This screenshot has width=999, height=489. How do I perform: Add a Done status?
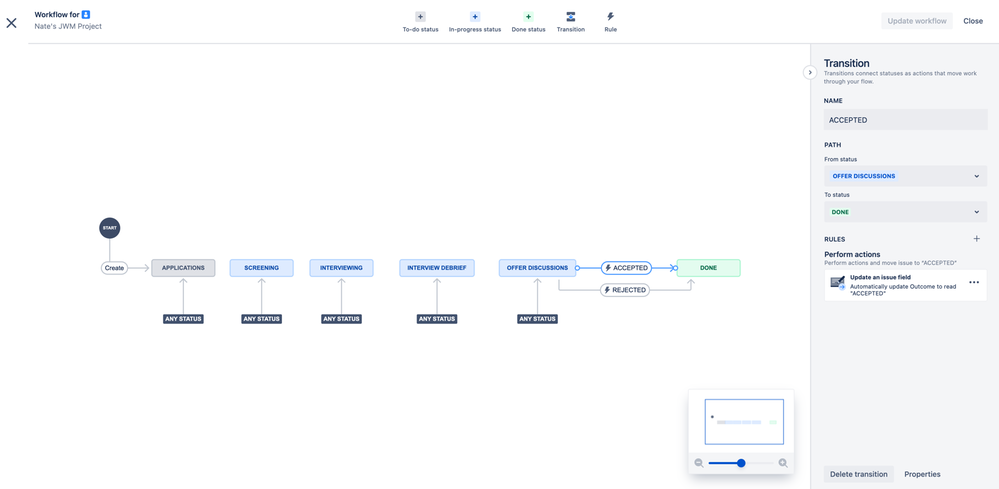pos(528,22)
